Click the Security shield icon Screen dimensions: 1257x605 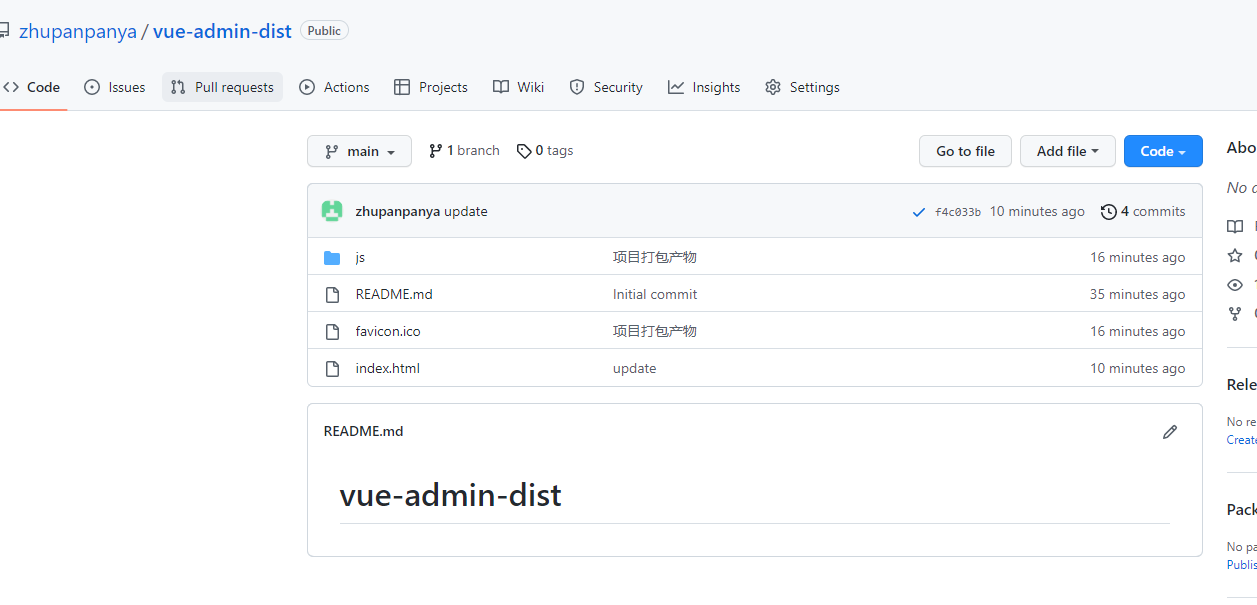pos(577,87)
